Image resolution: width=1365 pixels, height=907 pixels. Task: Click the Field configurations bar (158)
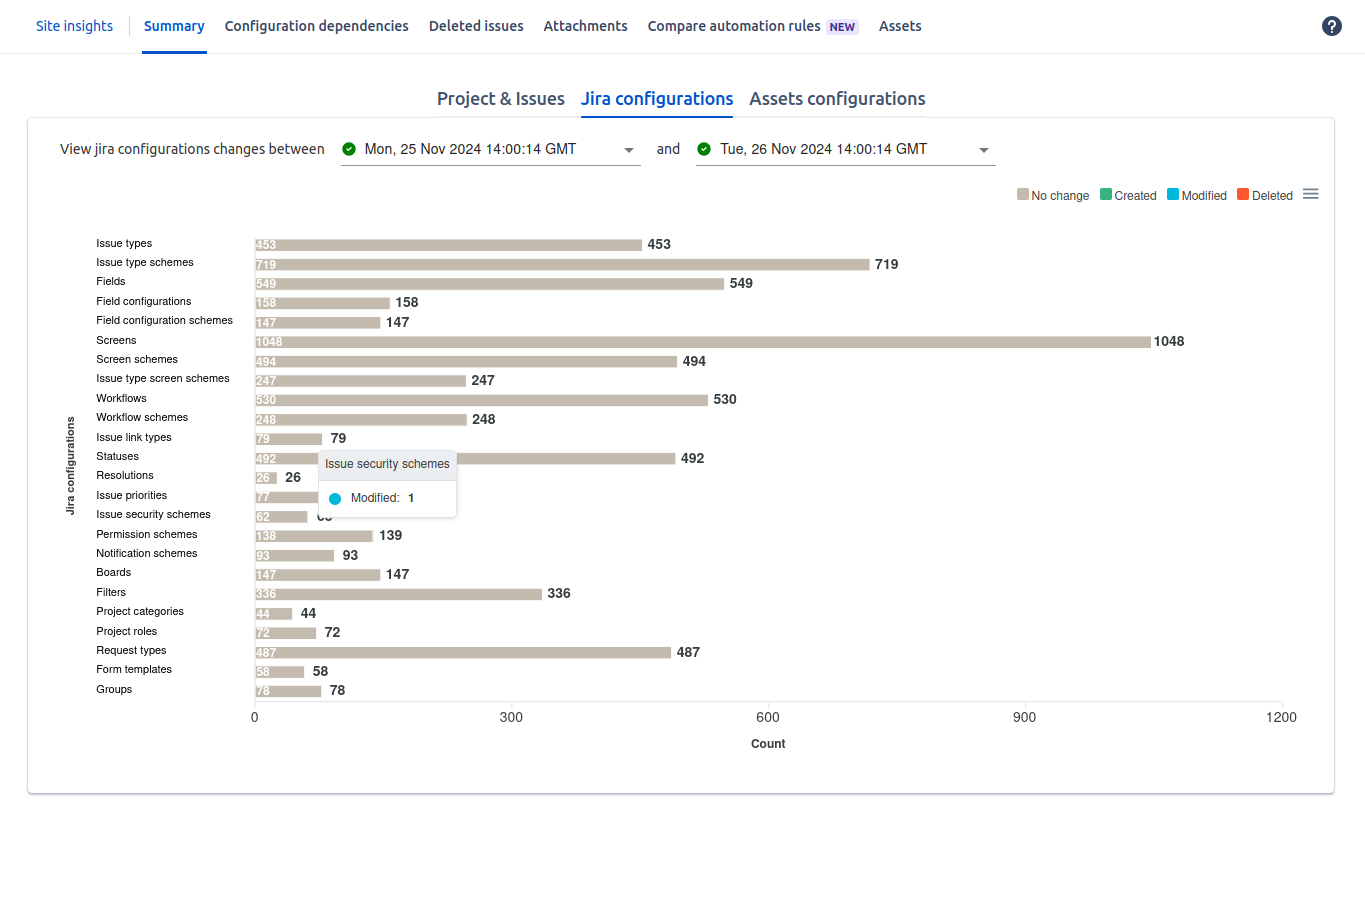pyautogui.click(x=323, y=303)
